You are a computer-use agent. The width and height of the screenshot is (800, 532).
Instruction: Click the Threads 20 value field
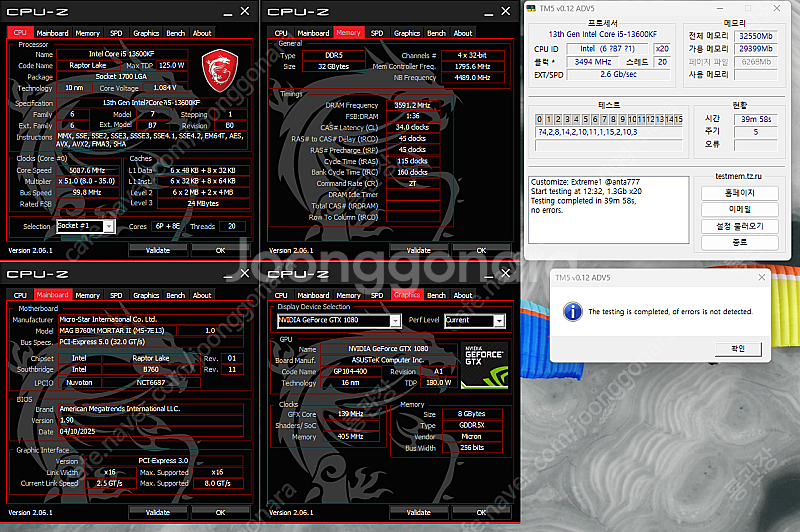(x=232, y=226)
